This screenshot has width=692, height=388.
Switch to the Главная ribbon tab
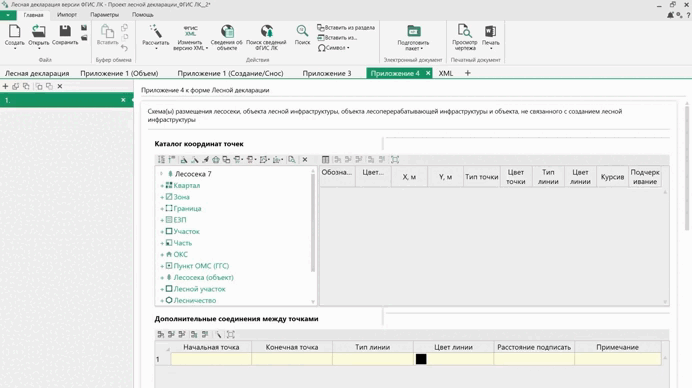[34, 15]
